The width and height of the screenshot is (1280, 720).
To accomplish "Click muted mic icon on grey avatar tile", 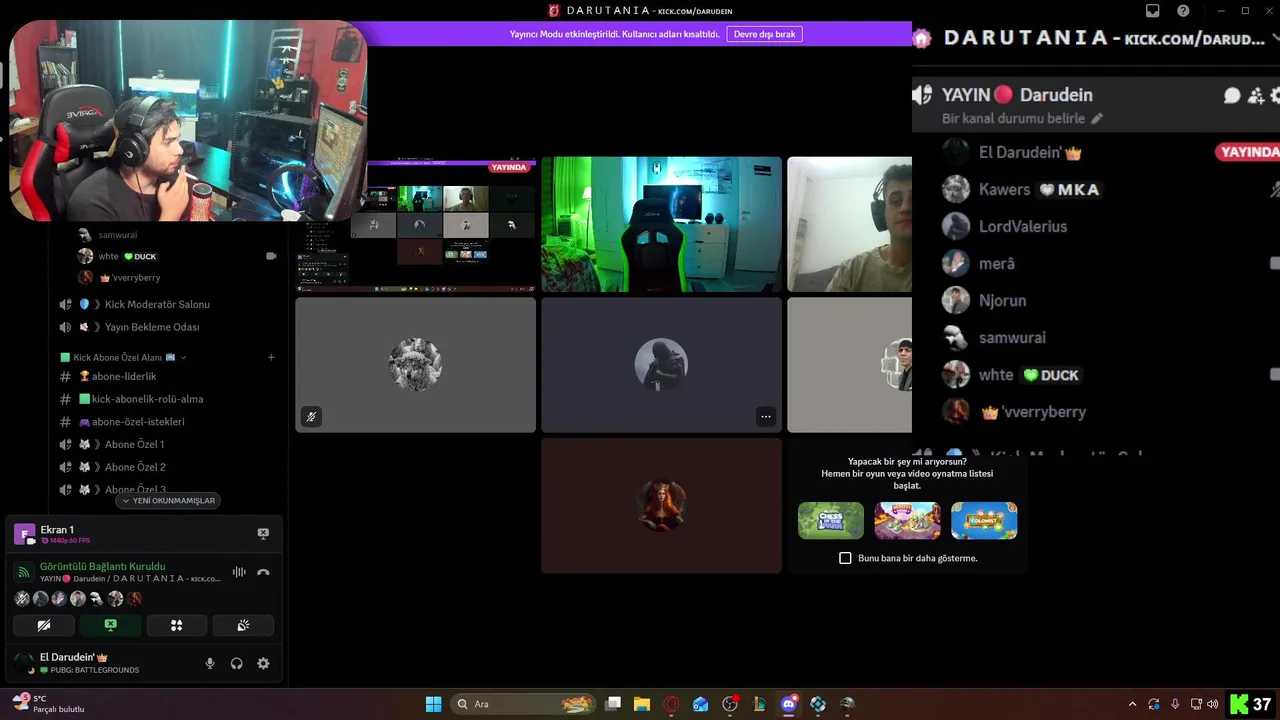I will 311,417.
